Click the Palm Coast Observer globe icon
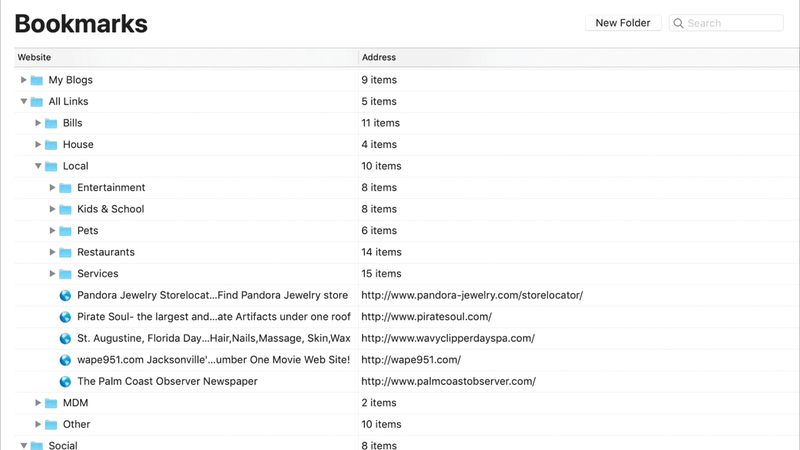 click(x=65, y=381)
